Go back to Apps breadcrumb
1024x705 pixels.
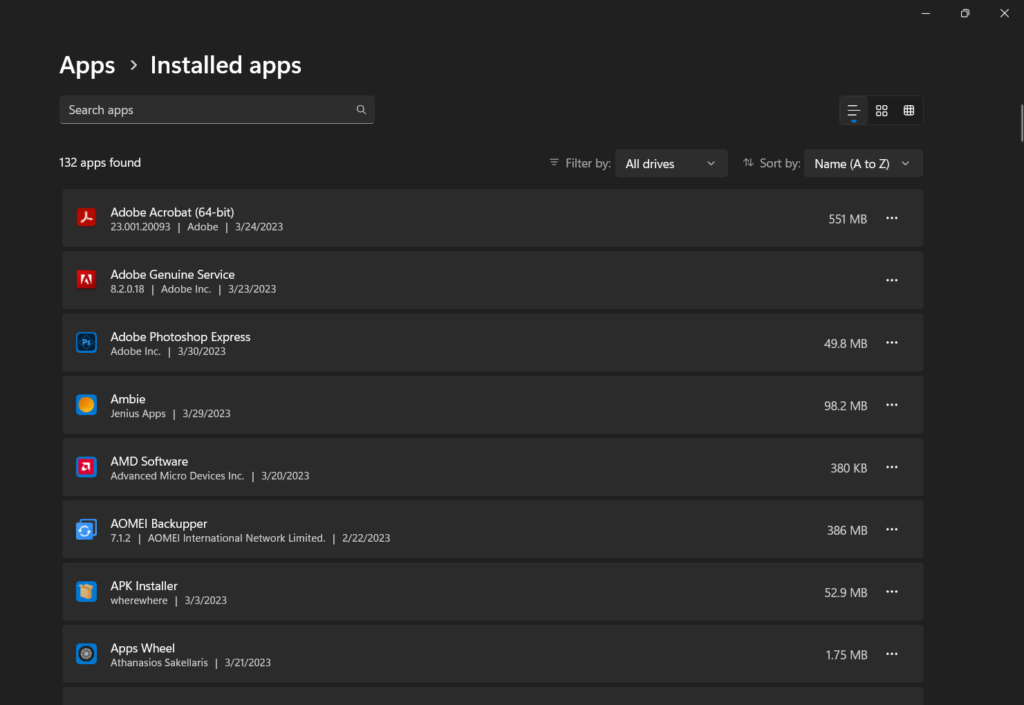tap(87, 66)
